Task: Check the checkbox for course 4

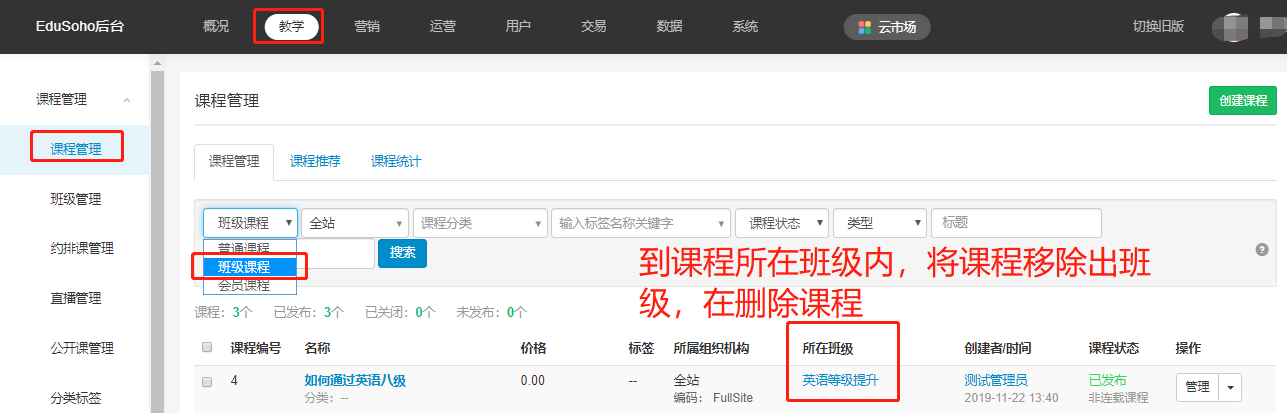Action: [x=207, y=382]
